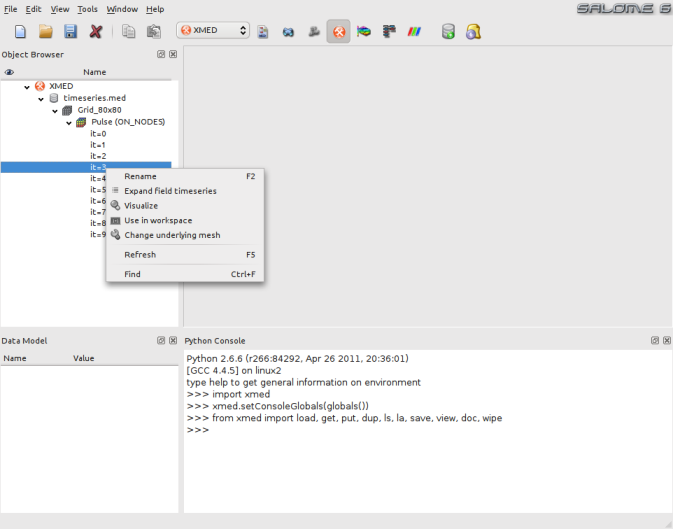Screen dimensions: 673x529
Task: Select the XMED root tree item
Action: pyautogui.click(x=61, y=86)
